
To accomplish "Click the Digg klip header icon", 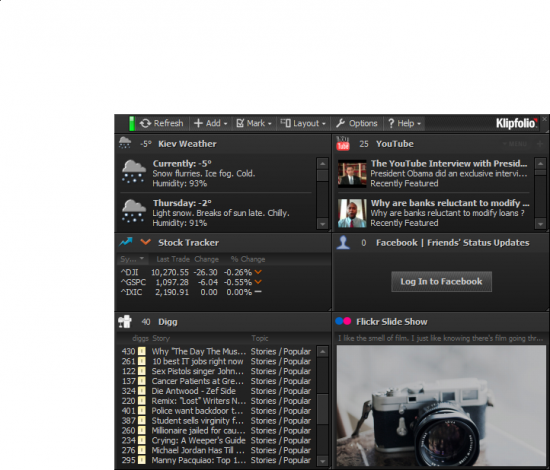I will click(x=125, y=321).
